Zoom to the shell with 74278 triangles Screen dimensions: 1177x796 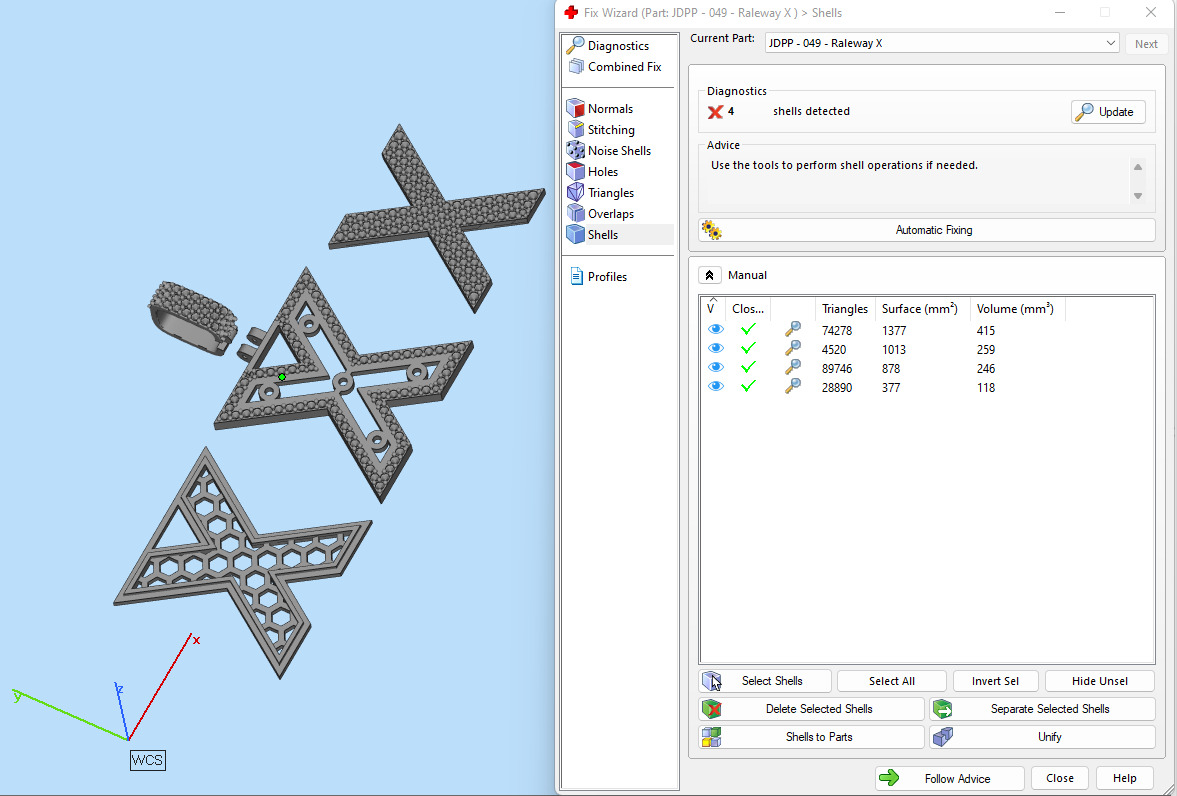792,329
